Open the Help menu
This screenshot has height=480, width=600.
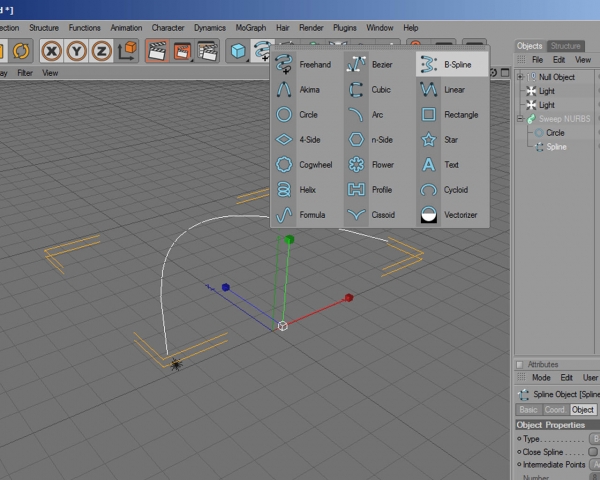point(411,28)
